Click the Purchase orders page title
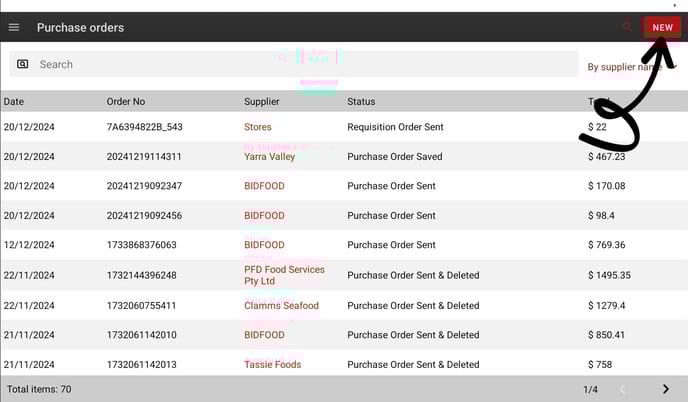 point(80,27)
